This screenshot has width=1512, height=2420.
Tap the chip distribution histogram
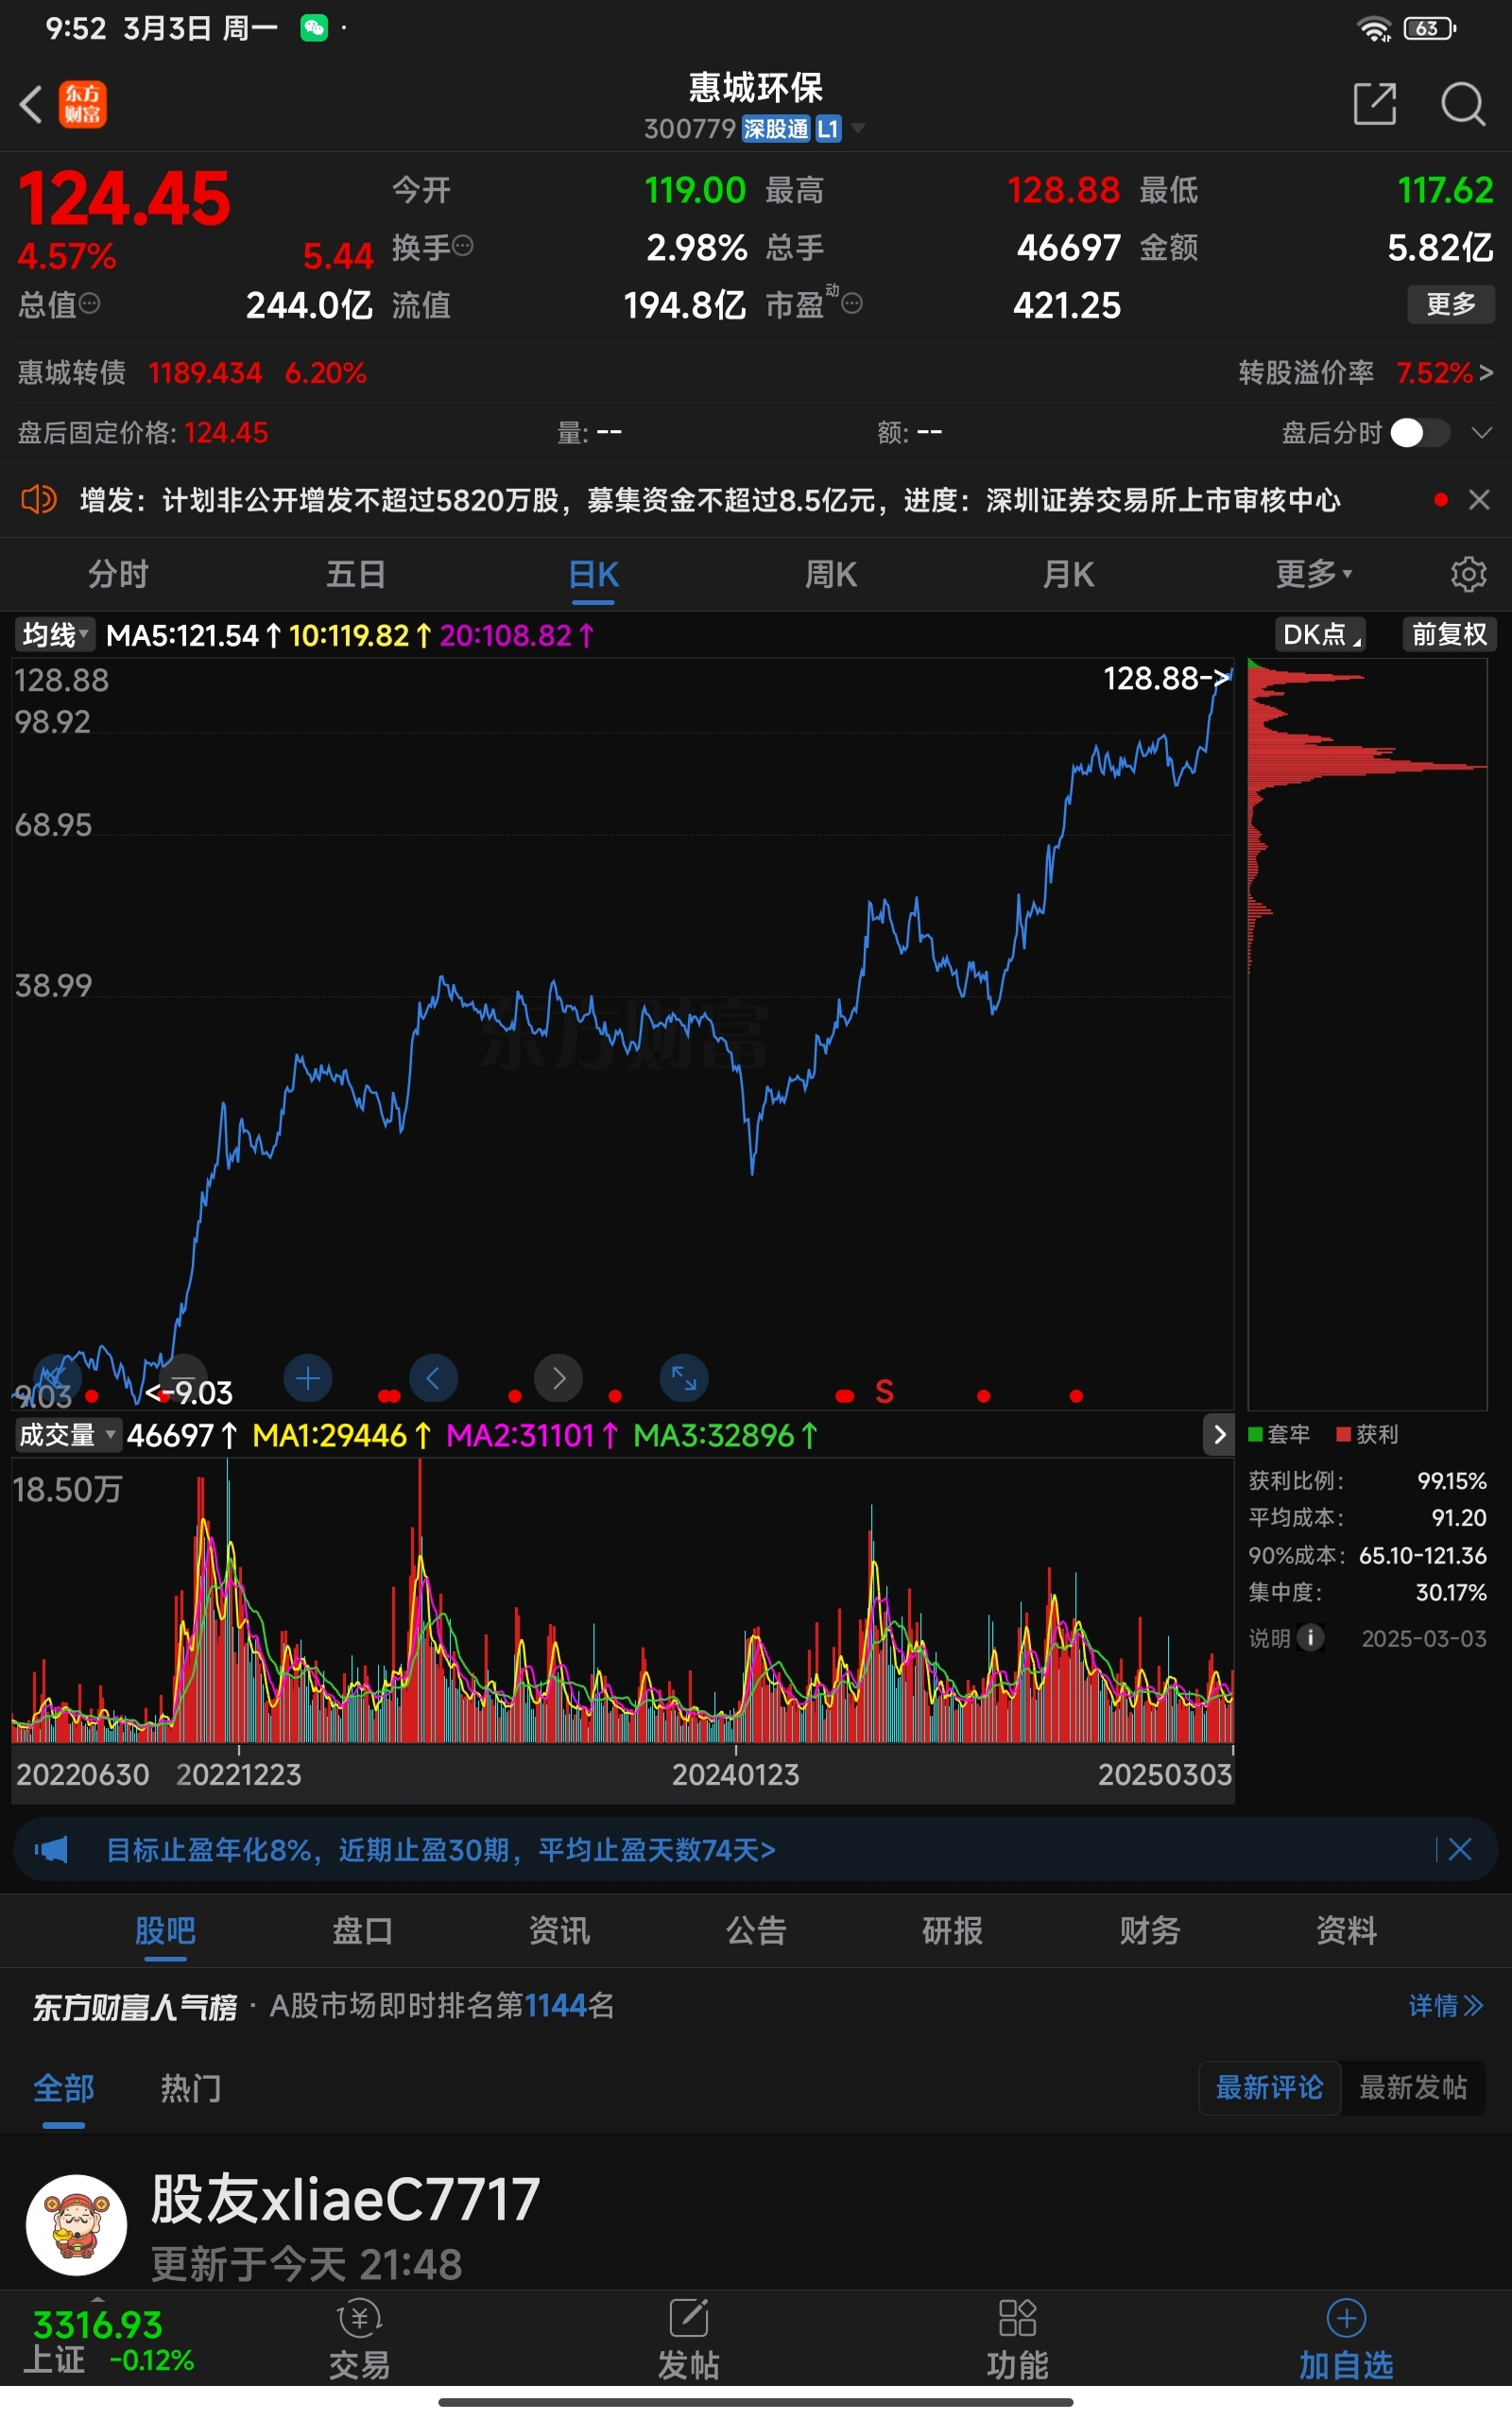point(1367,1034)
